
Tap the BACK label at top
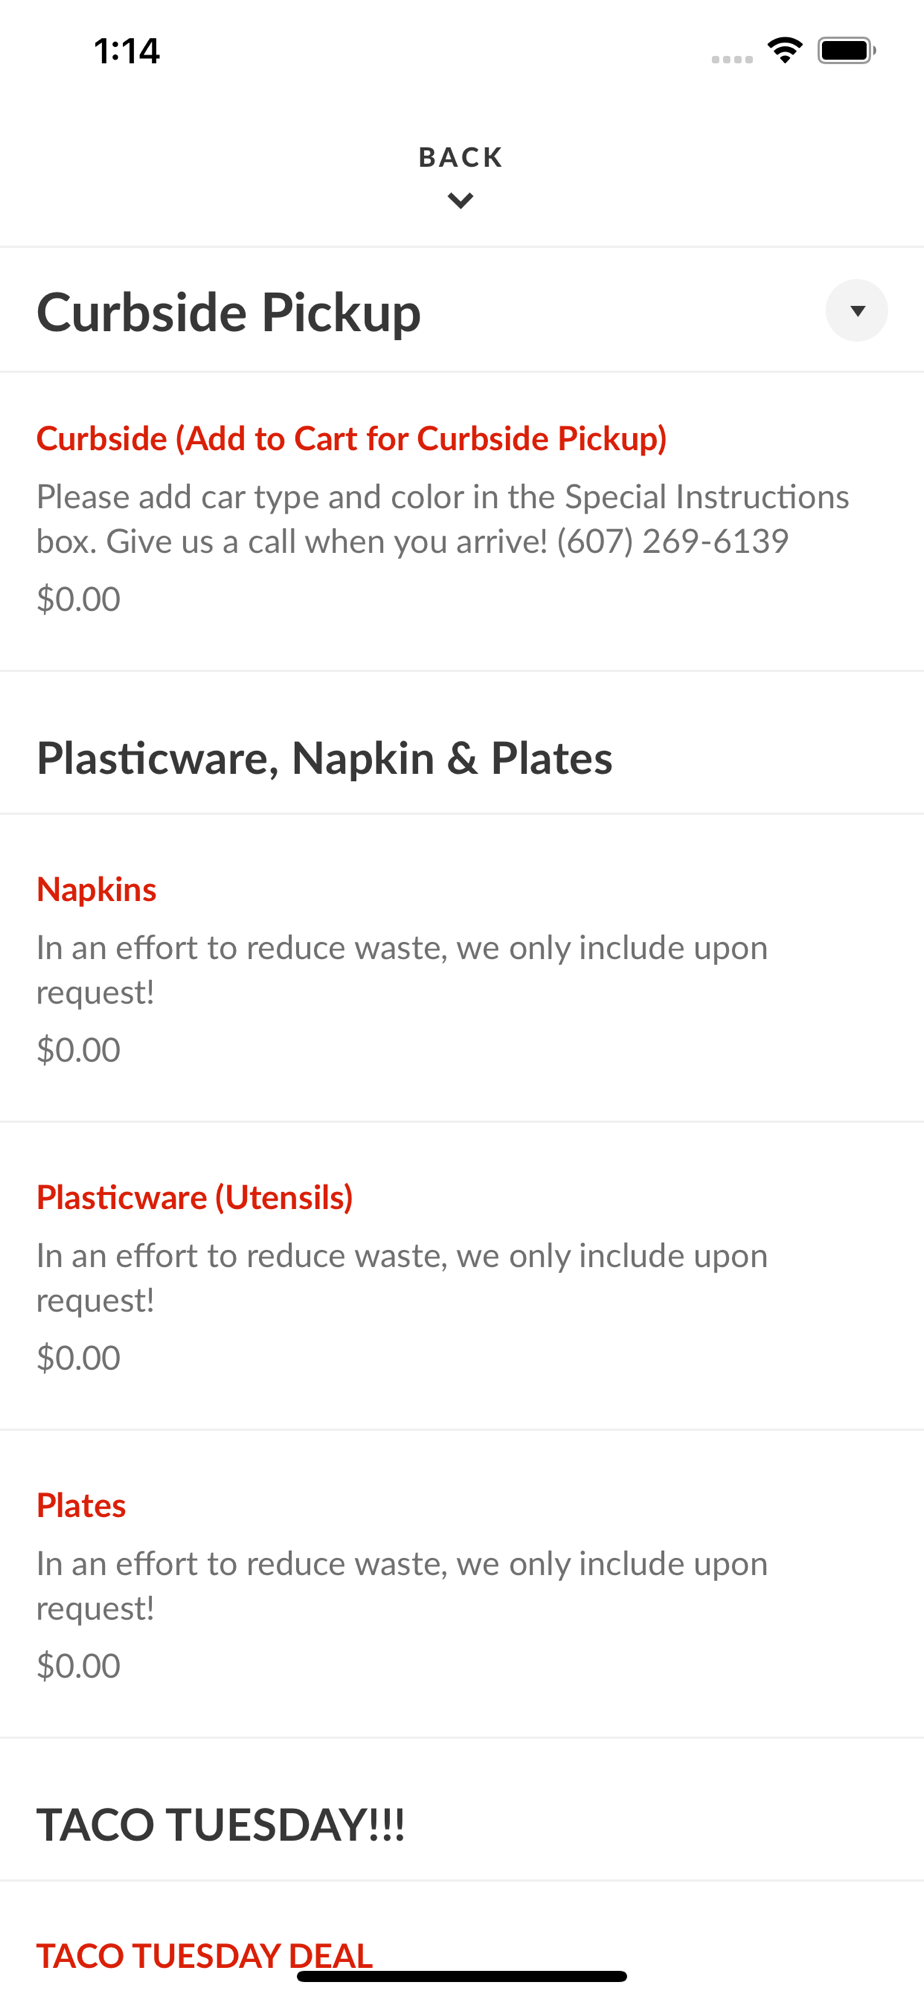461,157
